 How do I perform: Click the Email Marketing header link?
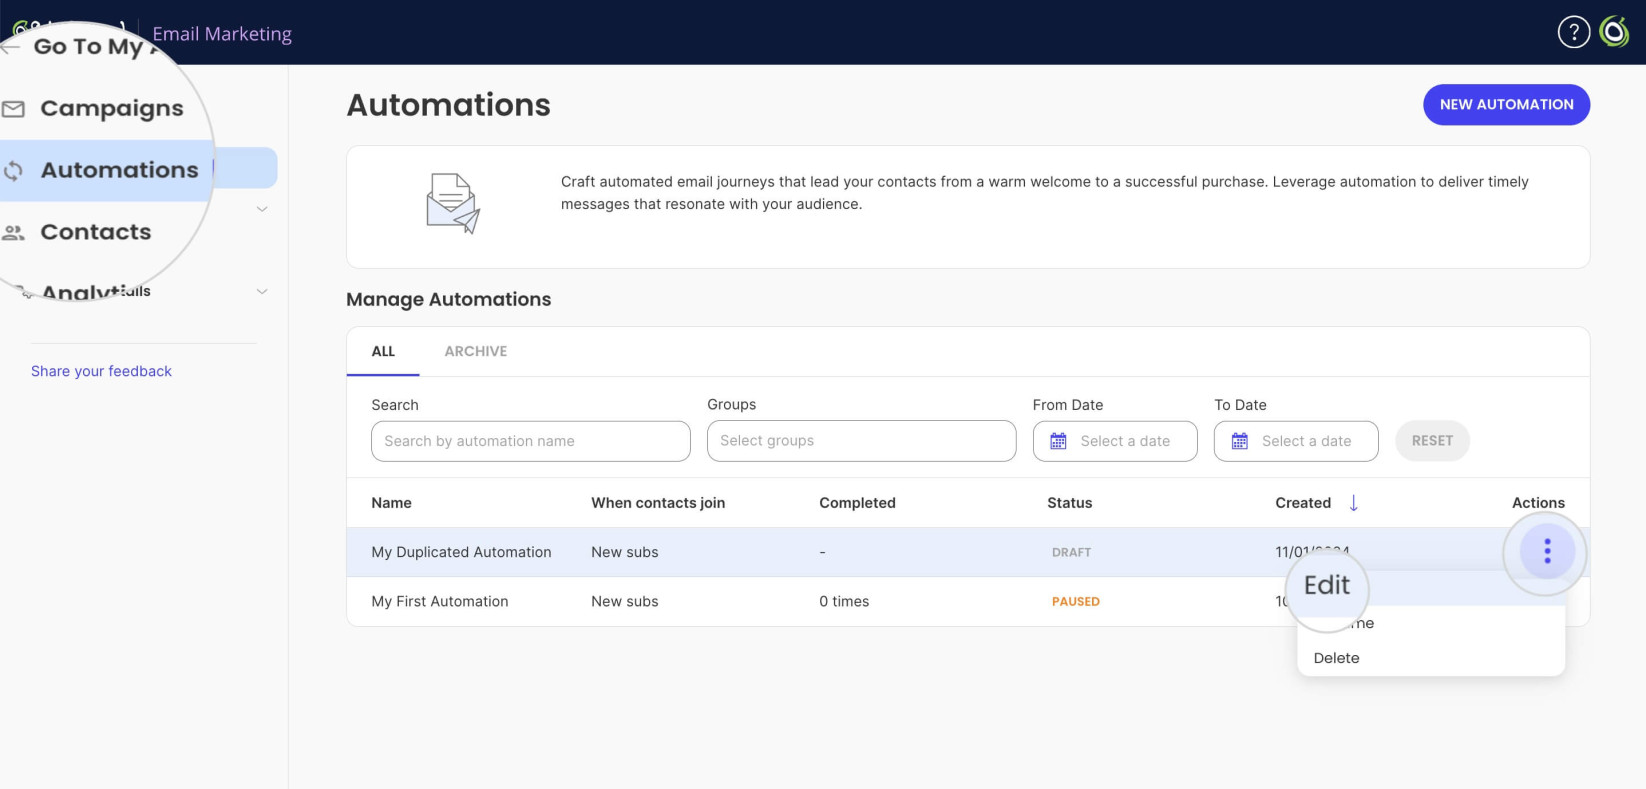pos(222,34)
